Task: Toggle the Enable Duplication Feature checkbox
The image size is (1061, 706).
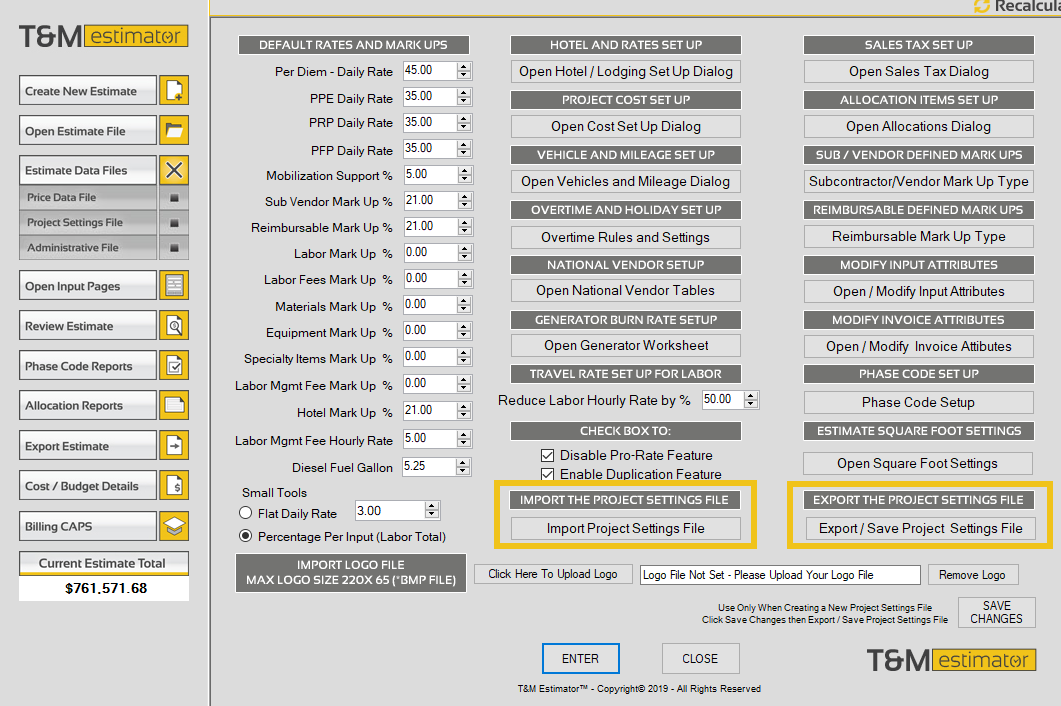Action: [x=547, y=475]
